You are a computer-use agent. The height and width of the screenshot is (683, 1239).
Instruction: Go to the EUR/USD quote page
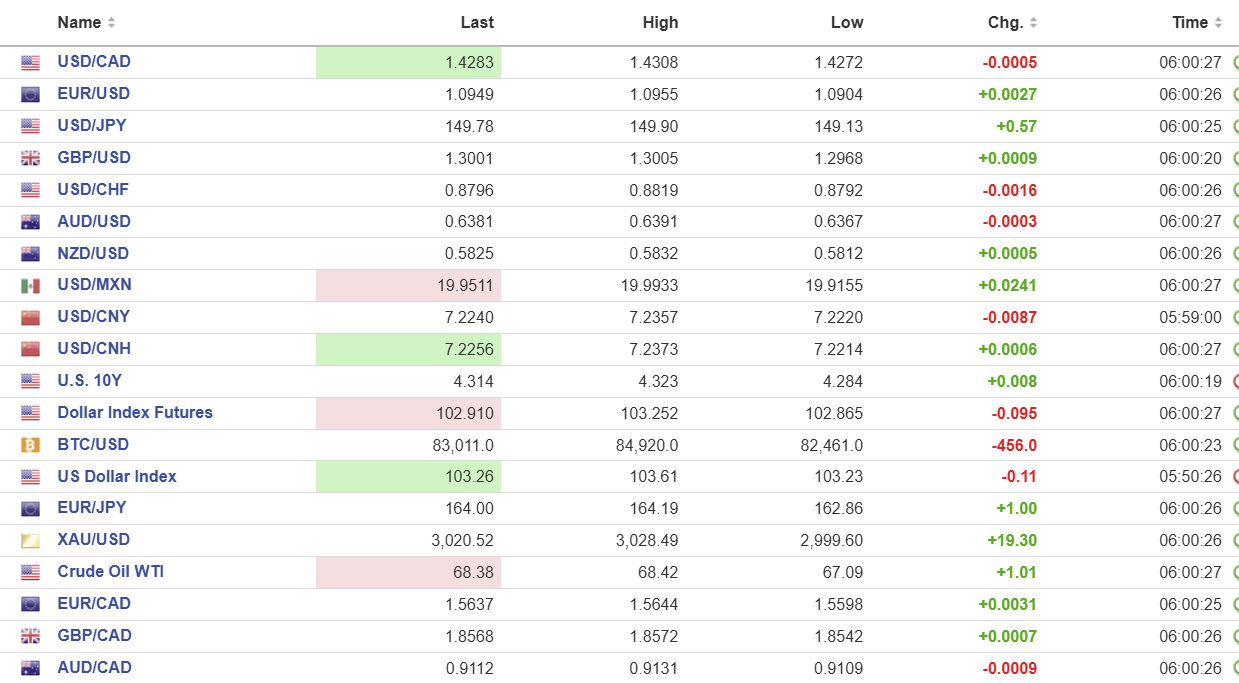coord(93,94)
